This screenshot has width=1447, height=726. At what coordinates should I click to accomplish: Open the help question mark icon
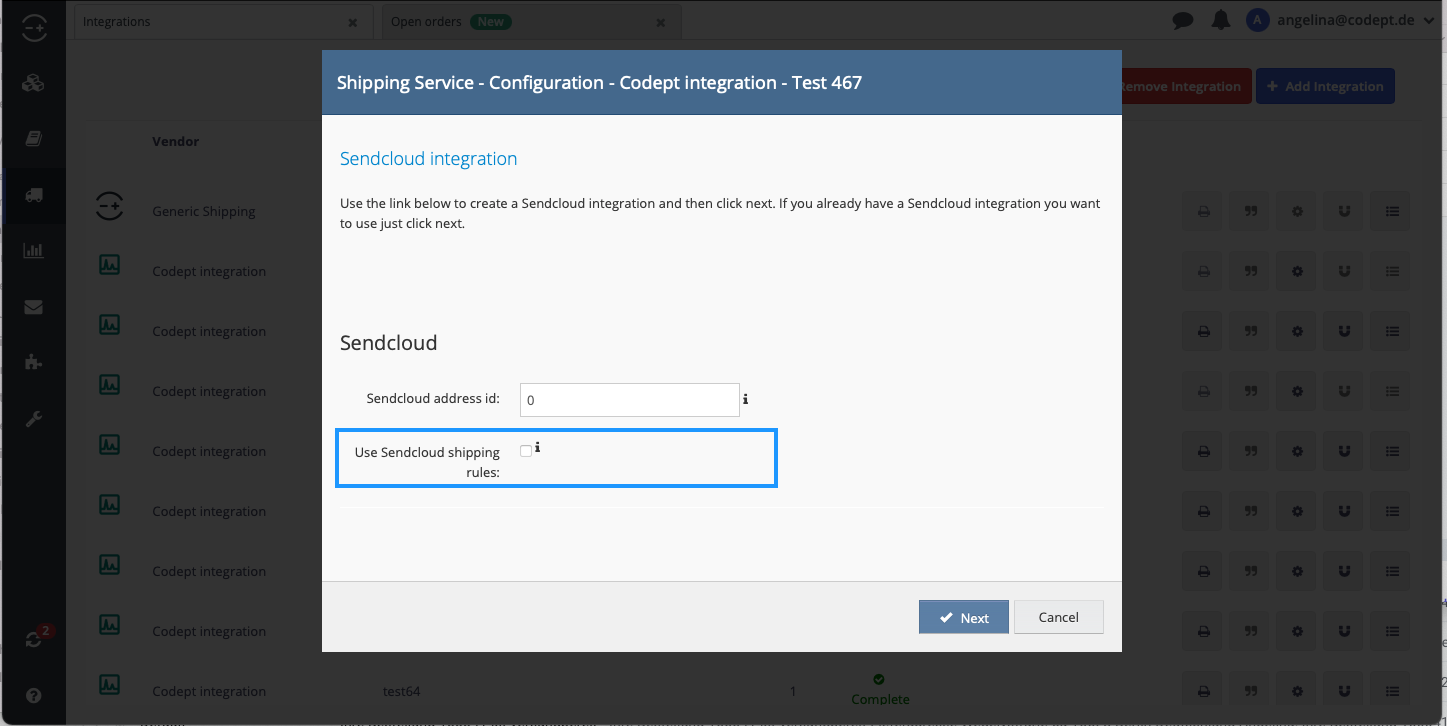click(33, 695)
